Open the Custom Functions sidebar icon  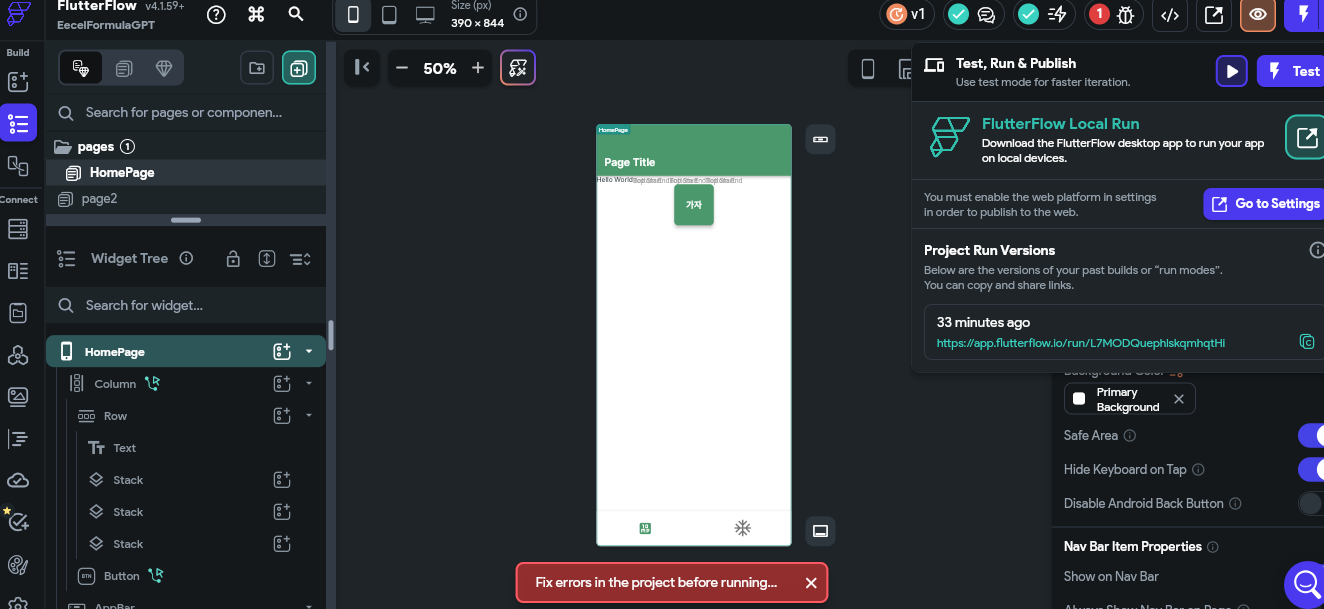click(18, 439)
